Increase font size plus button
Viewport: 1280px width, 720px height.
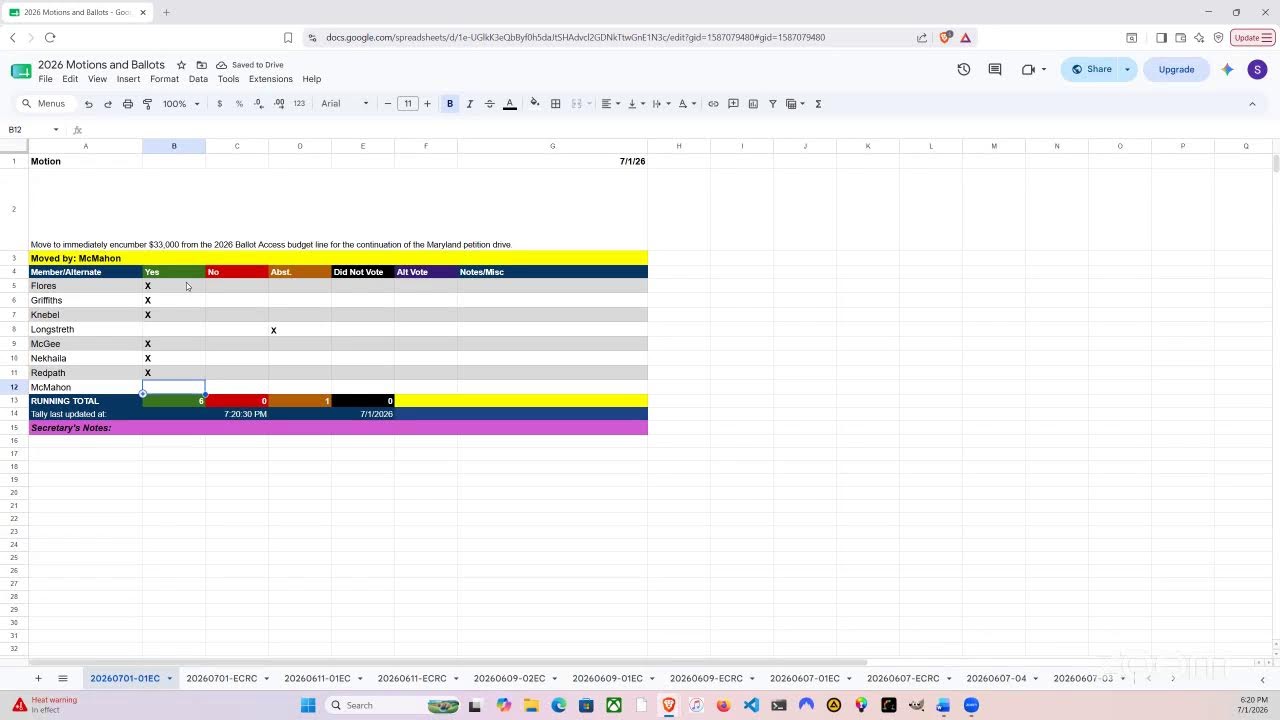tap(427, 104)
